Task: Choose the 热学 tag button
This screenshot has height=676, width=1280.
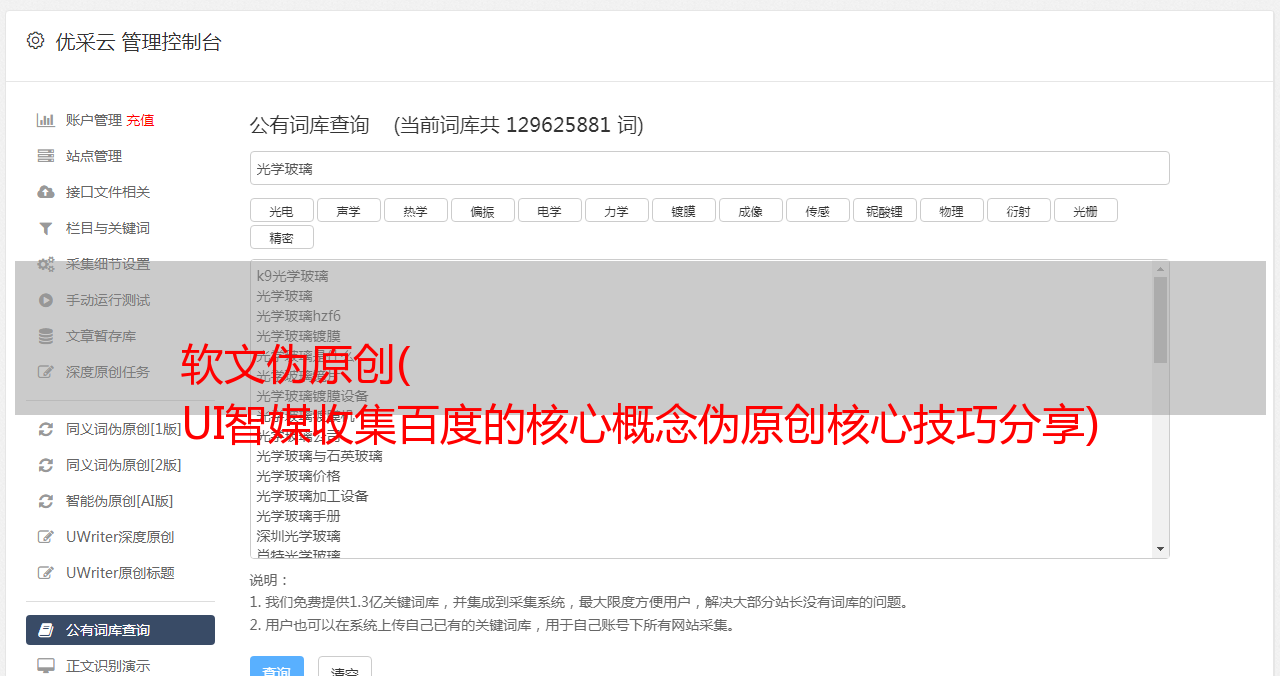Action: pos(416,211)
